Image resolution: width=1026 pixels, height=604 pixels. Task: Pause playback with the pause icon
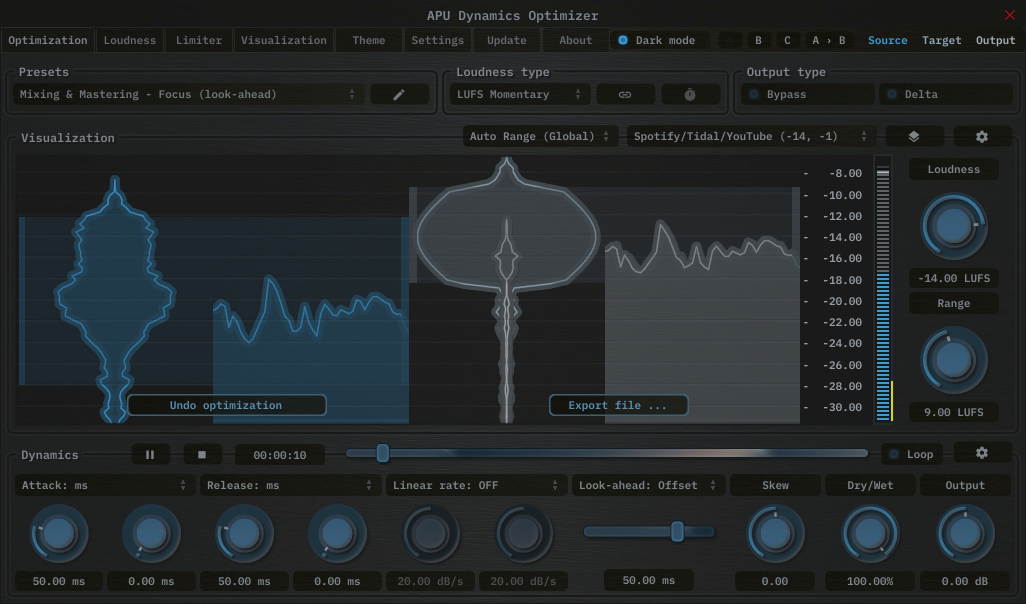(x=150, y=453)
